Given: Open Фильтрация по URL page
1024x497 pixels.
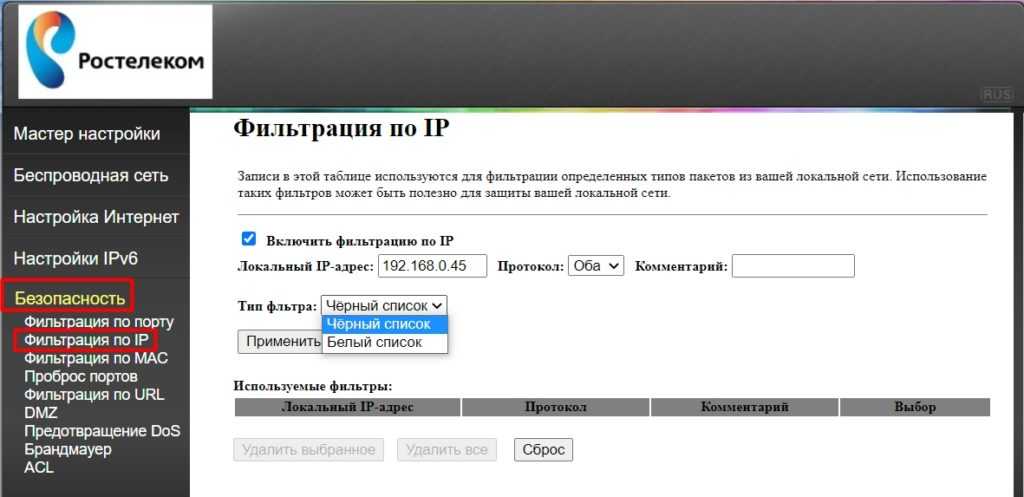Looking at the screenshot, I should tap(94, 395).
